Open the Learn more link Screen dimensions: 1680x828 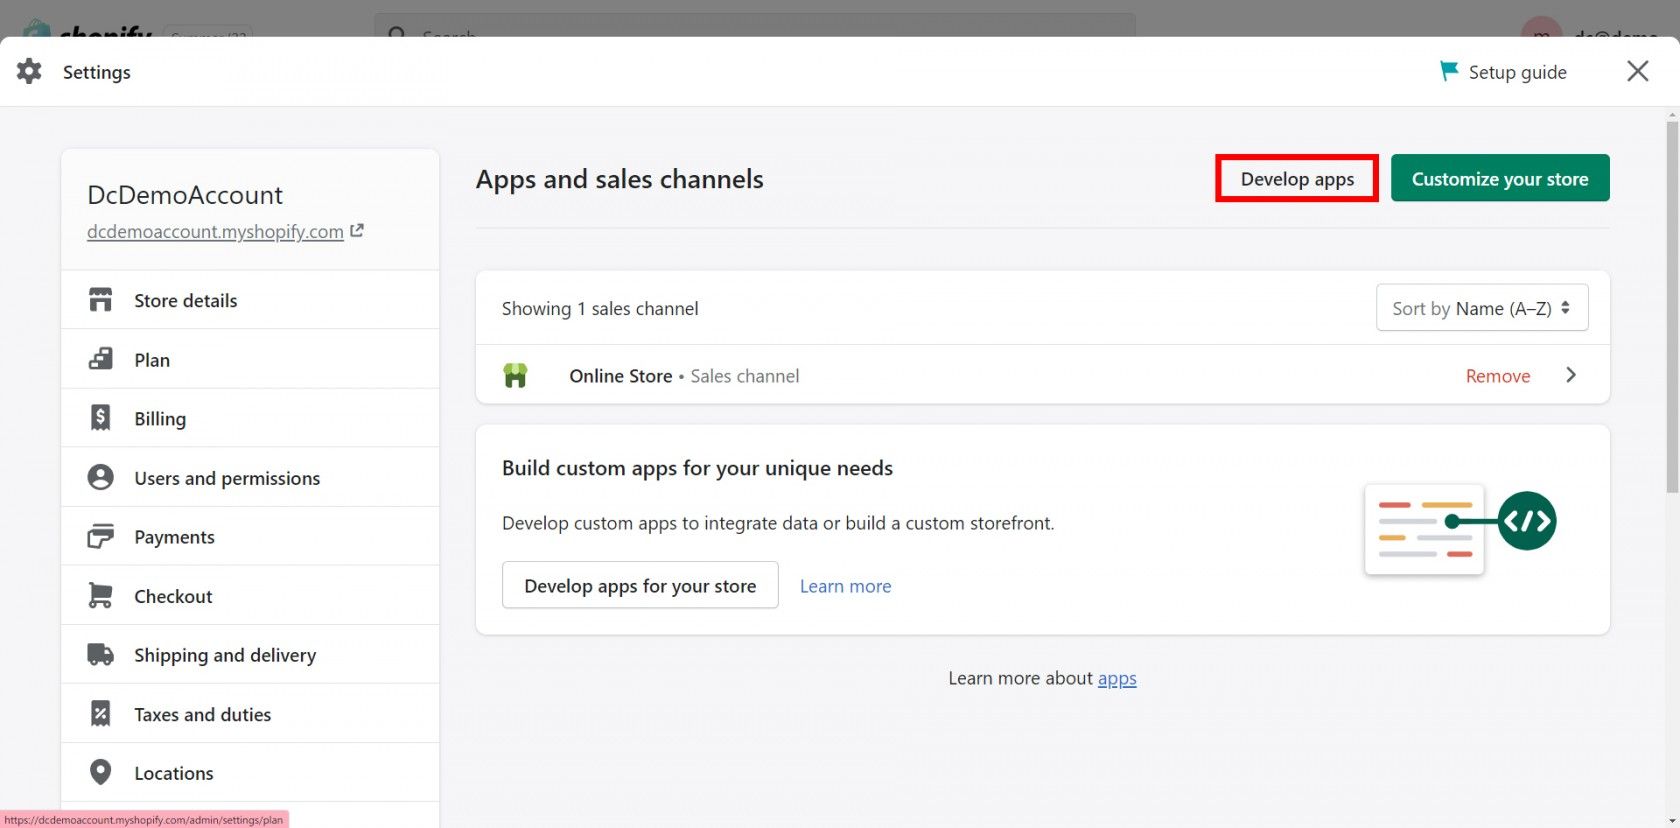pyautogui.click(x=845, y=586)
